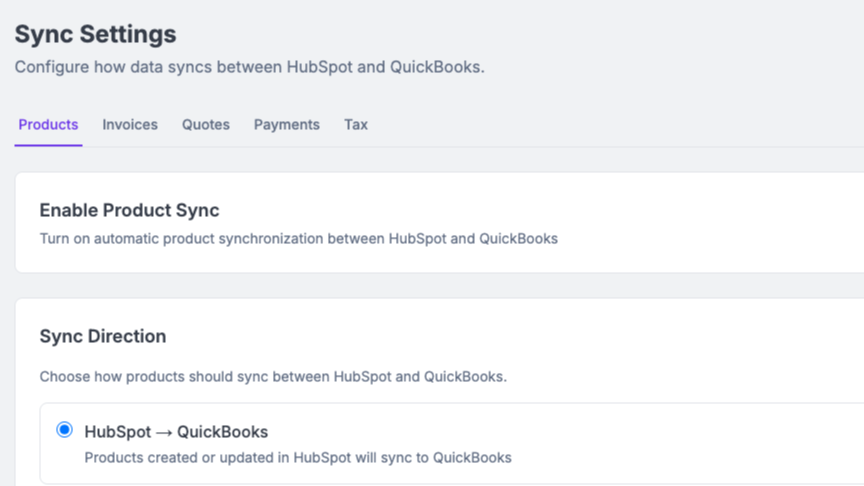The height and width of the screenshot is (486, 864).
Task: Select the HubSpot → QuickBooks radio button
Action: [65, 430]
